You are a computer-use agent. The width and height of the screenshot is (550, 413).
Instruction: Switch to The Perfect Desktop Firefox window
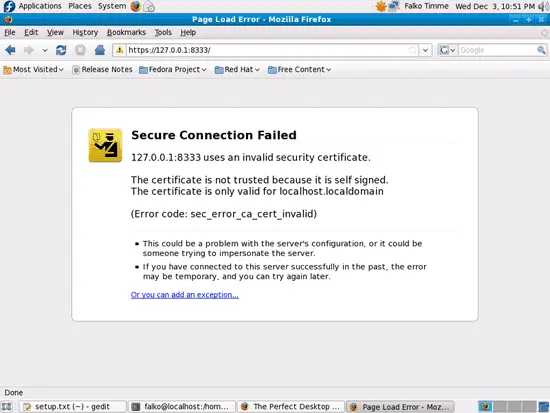click(x=291, y=406)
